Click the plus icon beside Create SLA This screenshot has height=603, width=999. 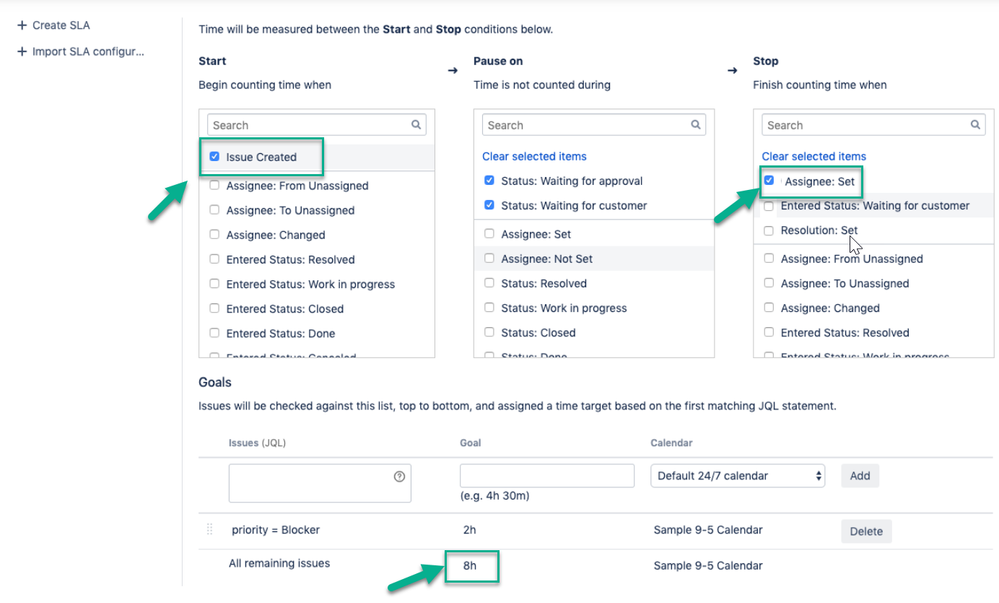[x=22, y=25]
